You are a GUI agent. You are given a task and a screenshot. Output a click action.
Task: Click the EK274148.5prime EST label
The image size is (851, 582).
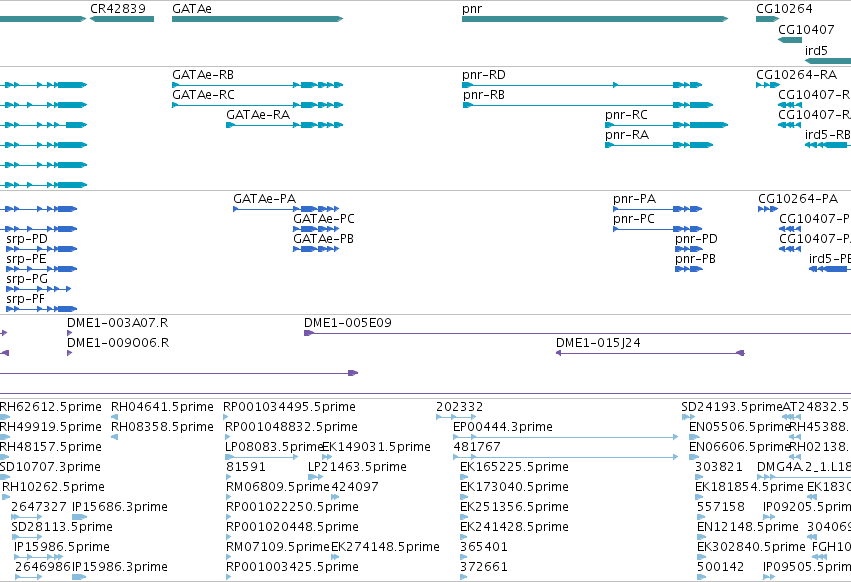(x=385, y=547)
